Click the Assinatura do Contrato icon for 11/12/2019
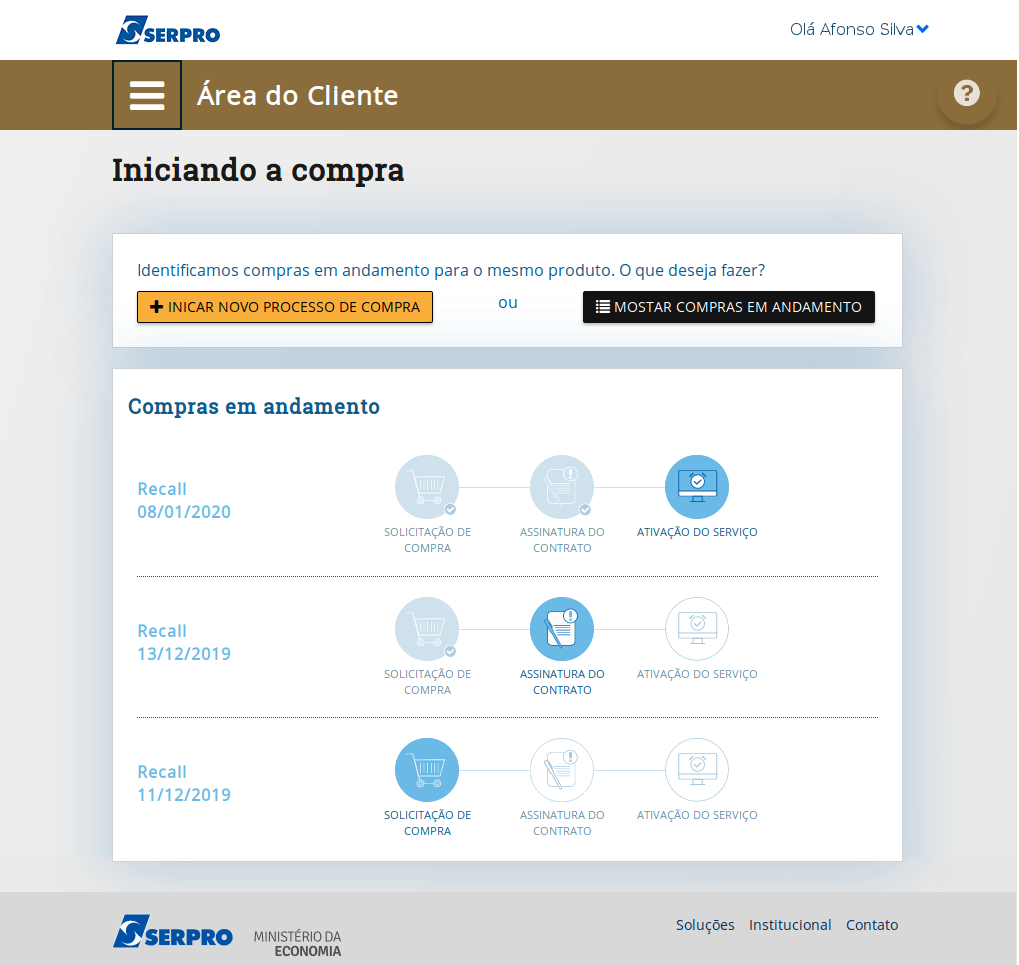1019x965 pixels. tap(562, 770)
